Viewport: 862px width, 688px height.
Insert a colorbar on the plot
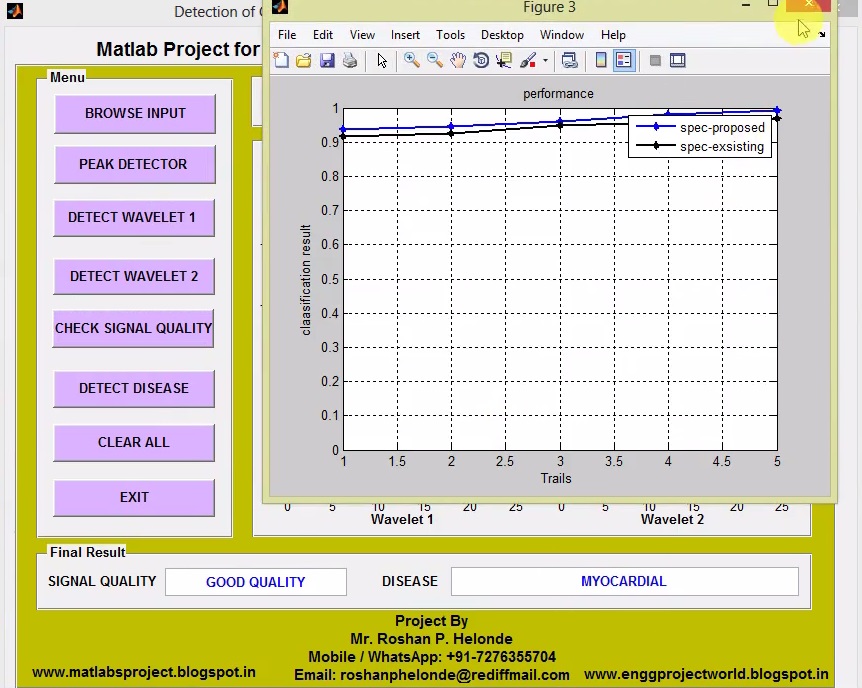[x=600, y=60]
